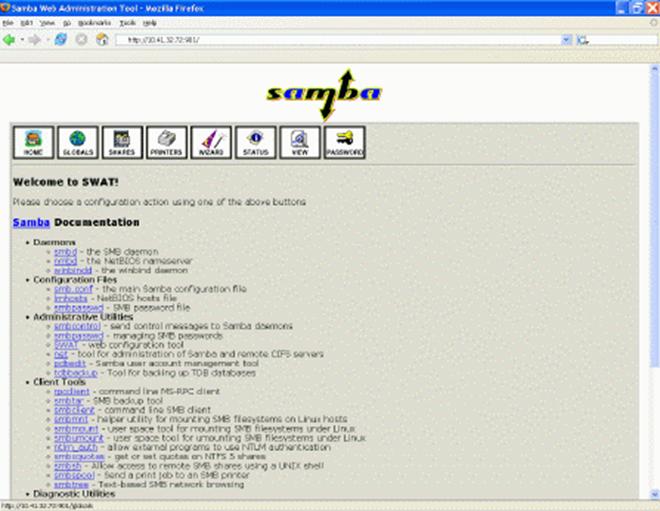660x511 pixels.
Task: Open the Printers configuration icon
Action: coord(167,142)
